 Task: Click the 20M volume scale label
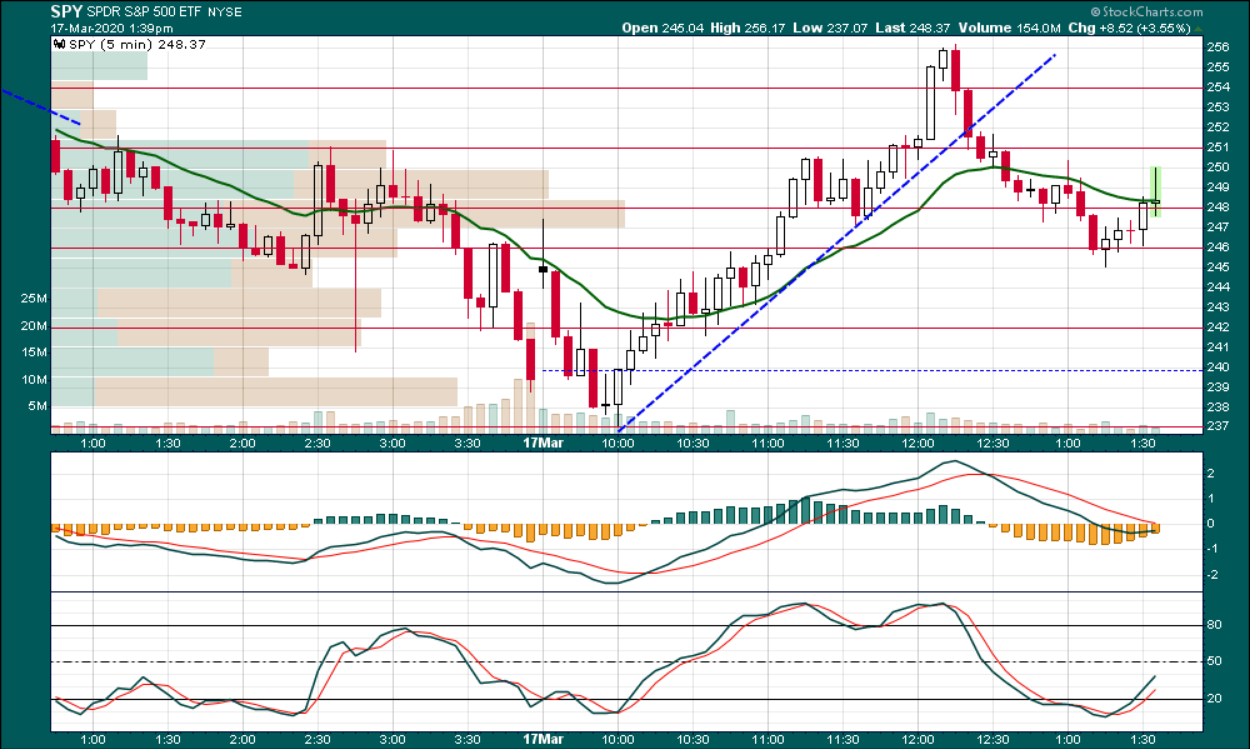(x=34, y=326)
